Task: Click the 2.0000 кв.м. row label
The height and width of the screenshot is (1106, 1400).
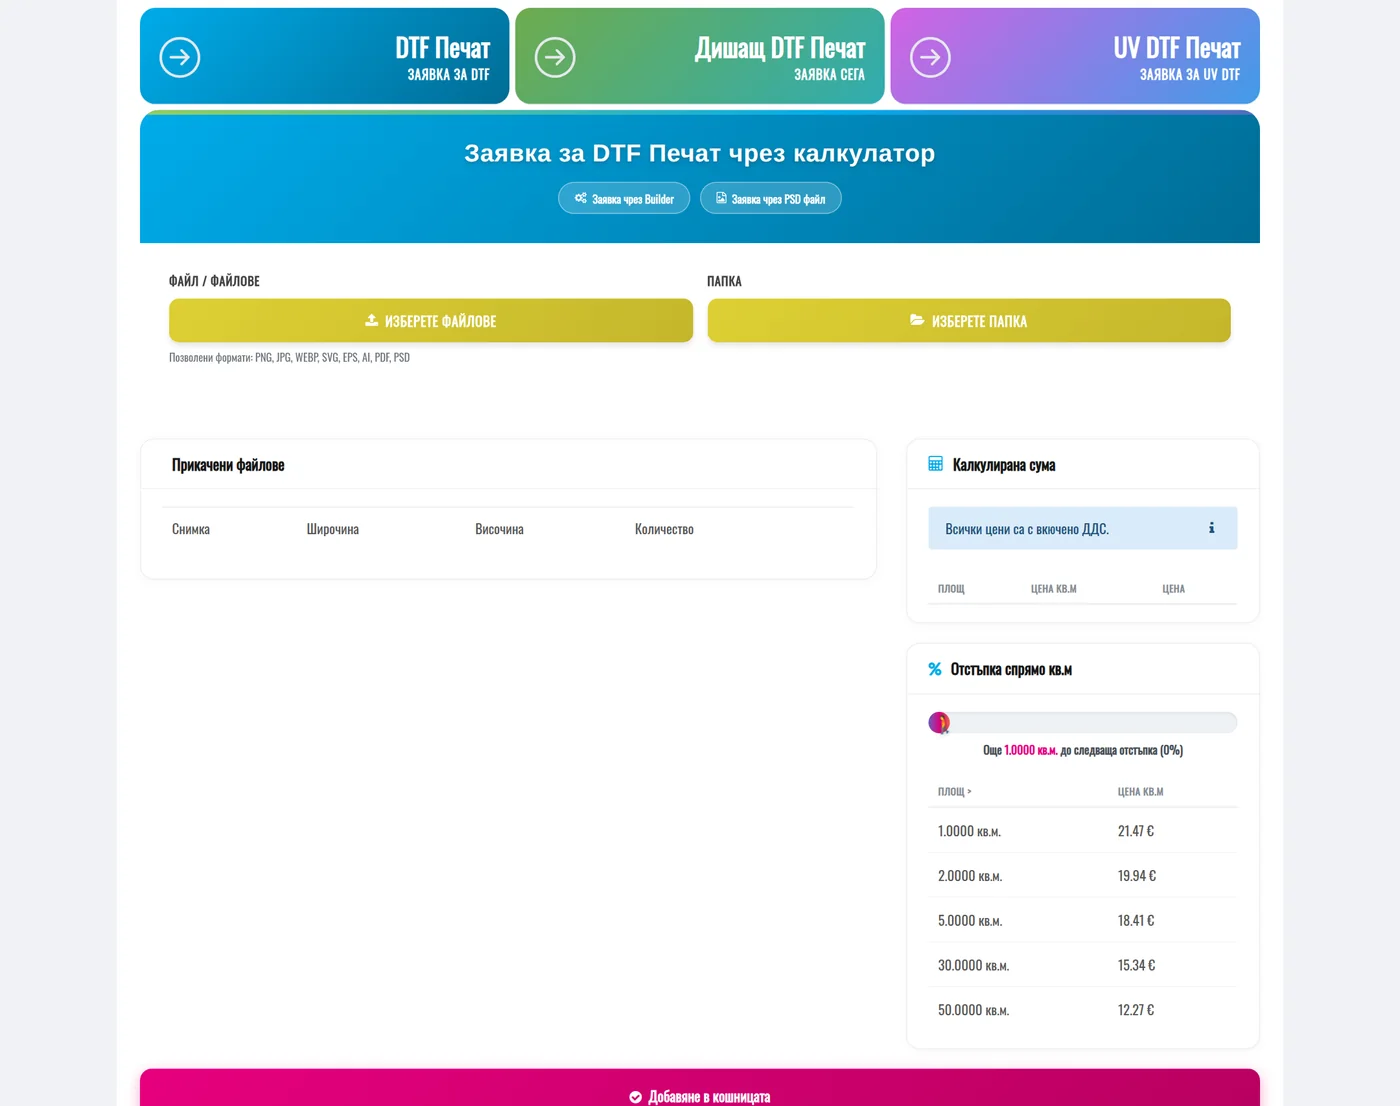Action: point(970,876)
